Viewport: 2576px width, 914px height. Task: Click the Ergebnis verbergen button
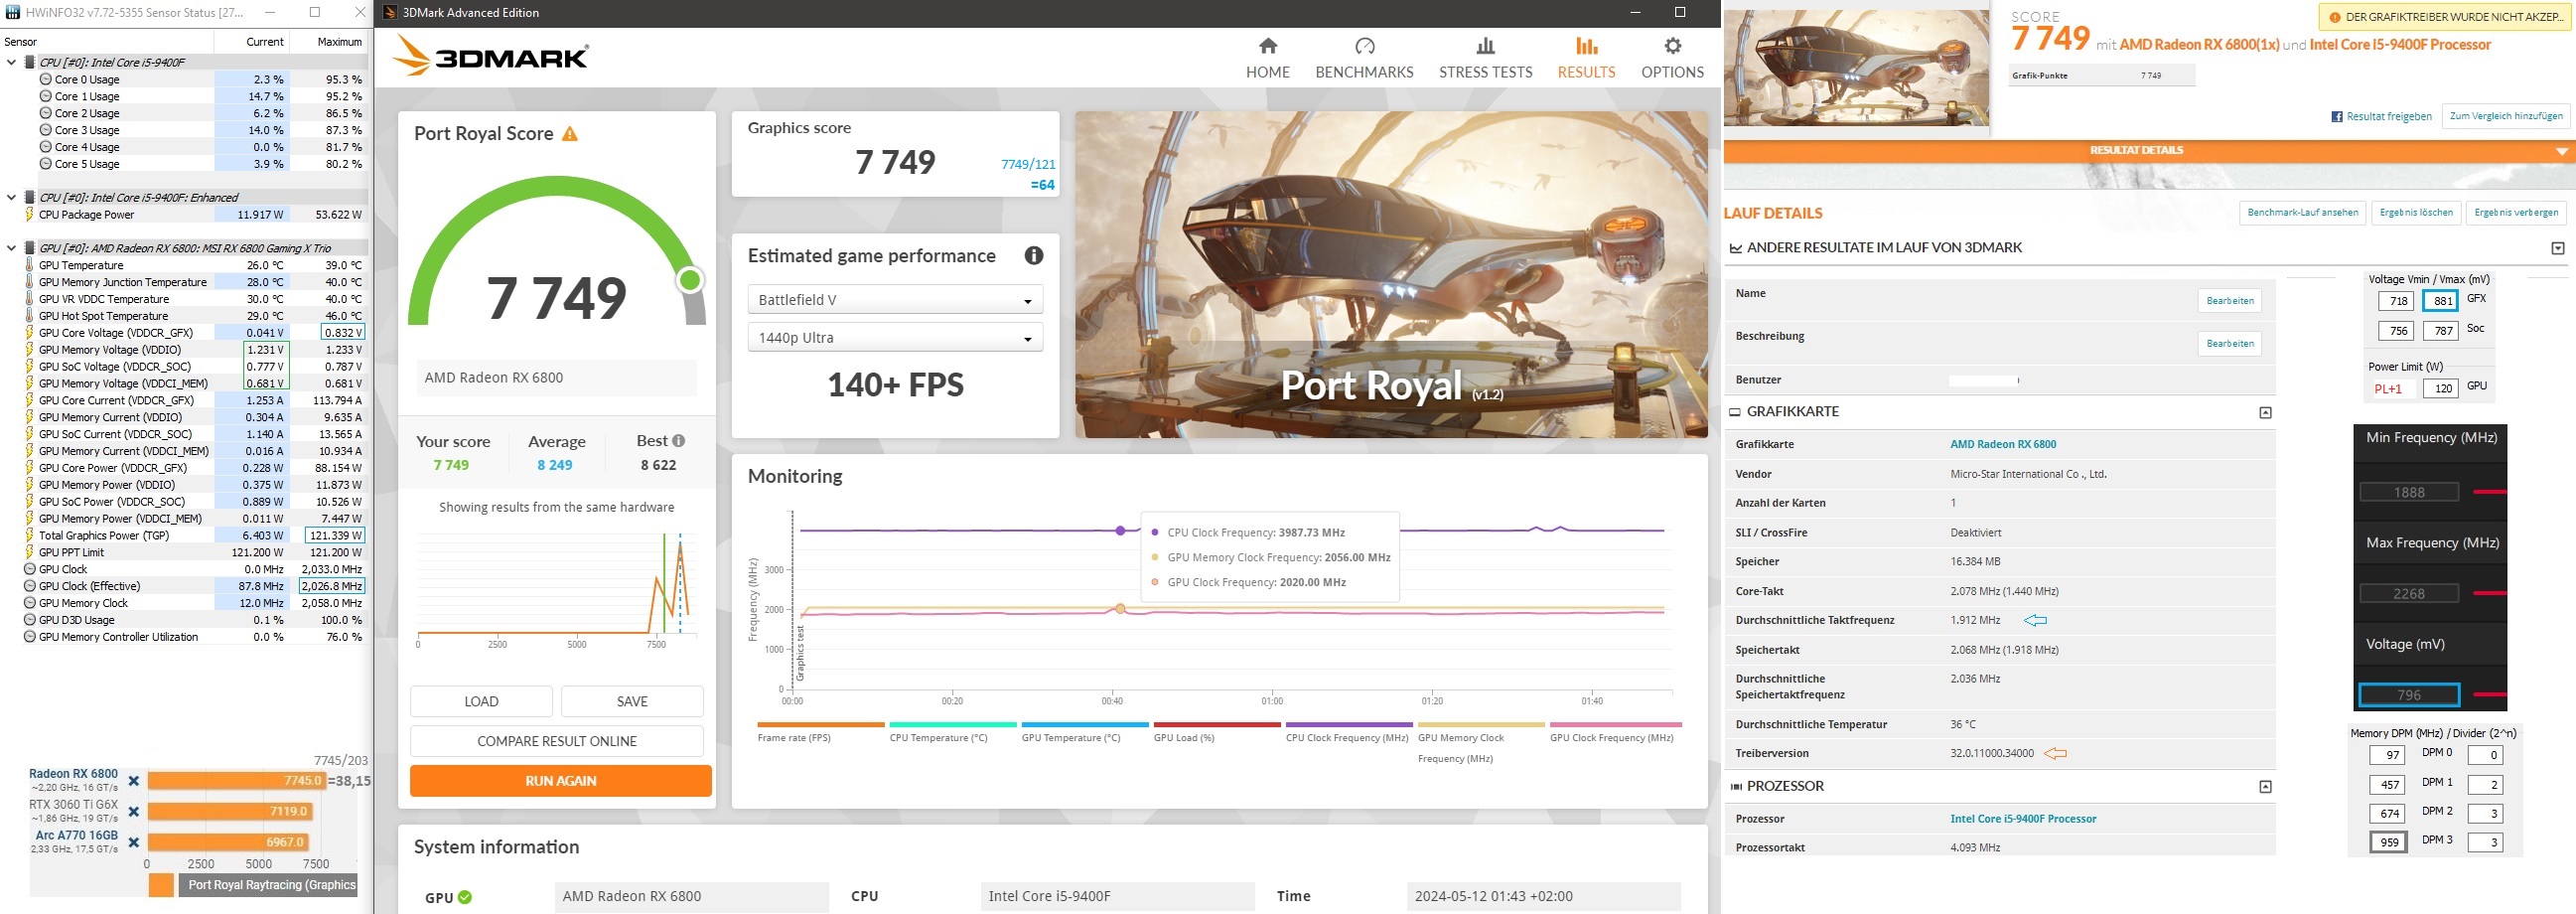pyautogui.click(x=2516, y=213)
